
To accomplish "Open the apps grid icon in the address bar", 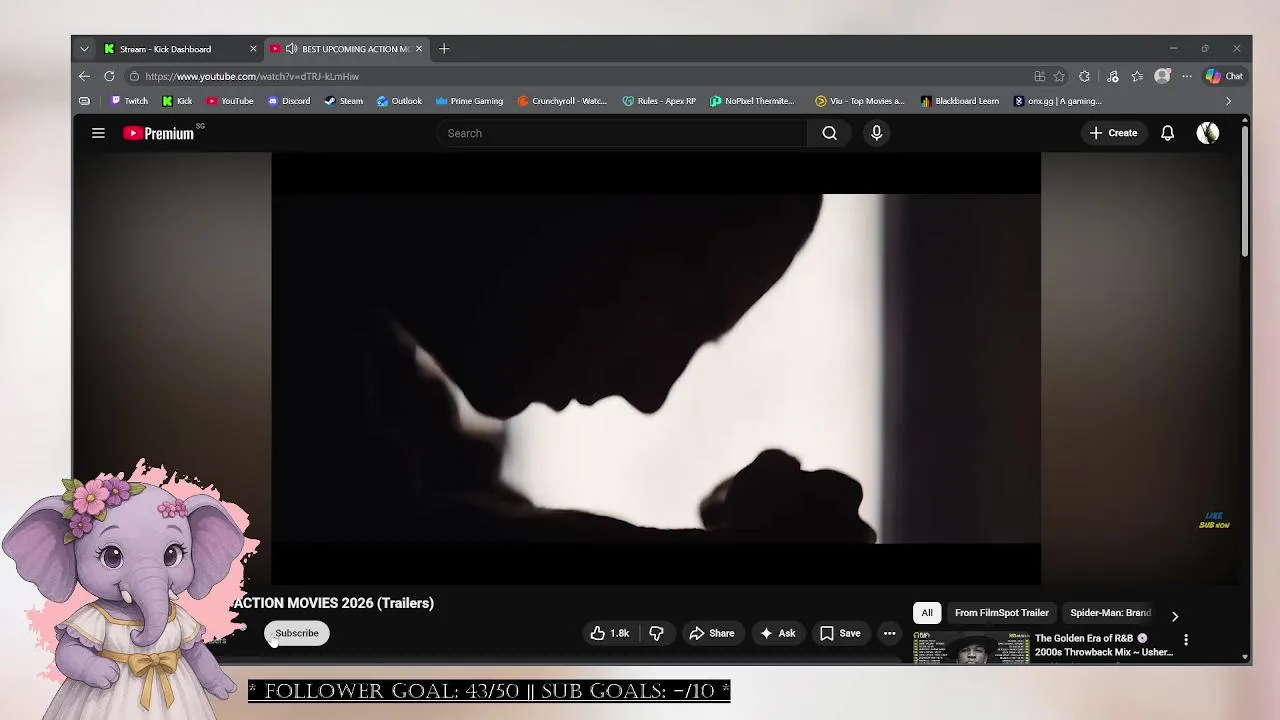I will [x=1039, y=76].
